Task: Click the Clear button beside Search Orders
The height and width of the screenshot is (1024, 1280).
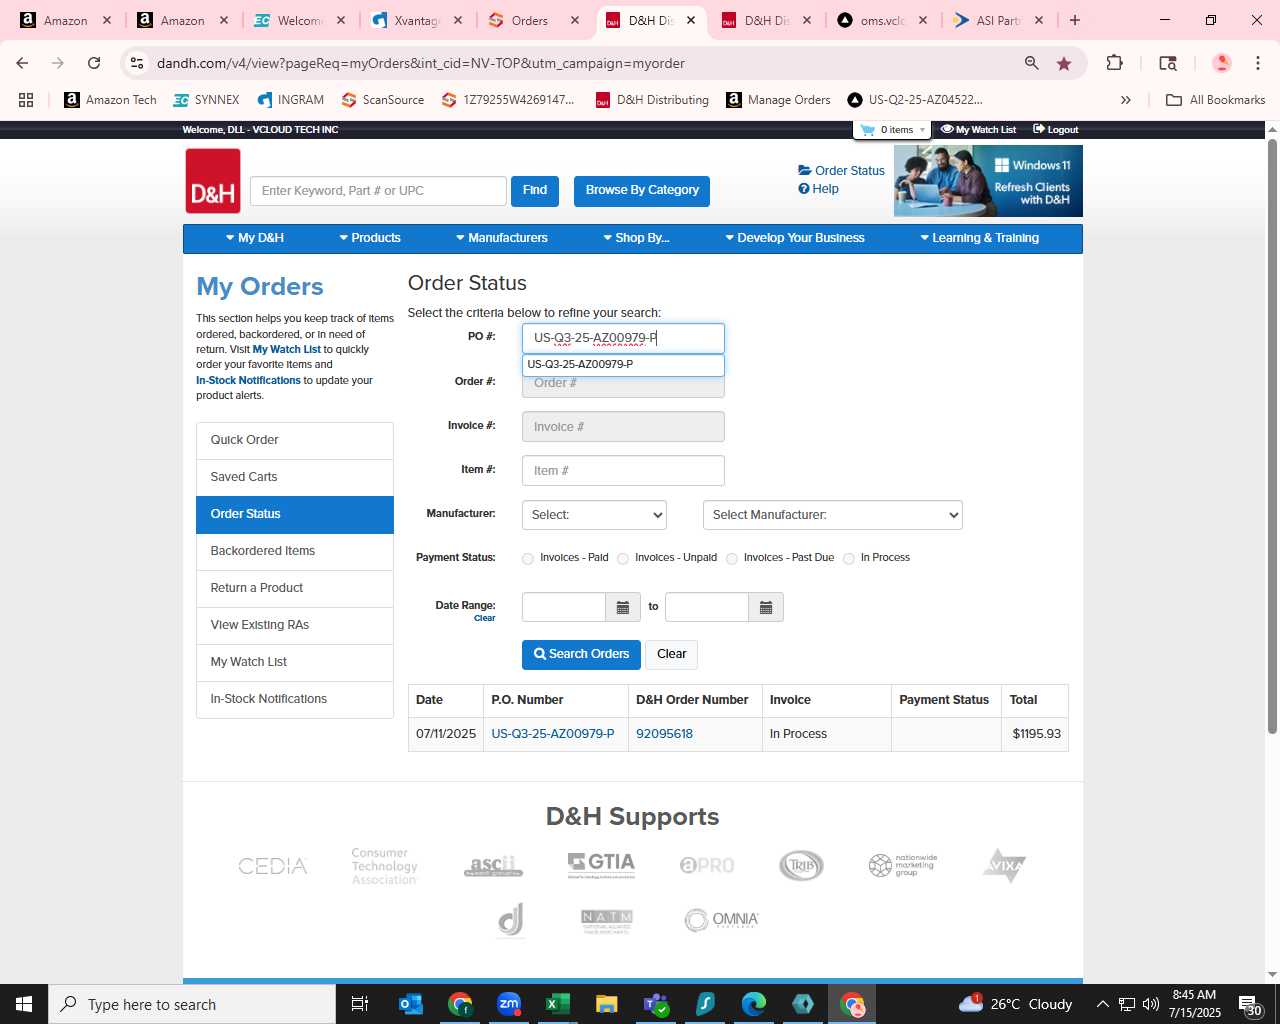Action: [672, 654]
